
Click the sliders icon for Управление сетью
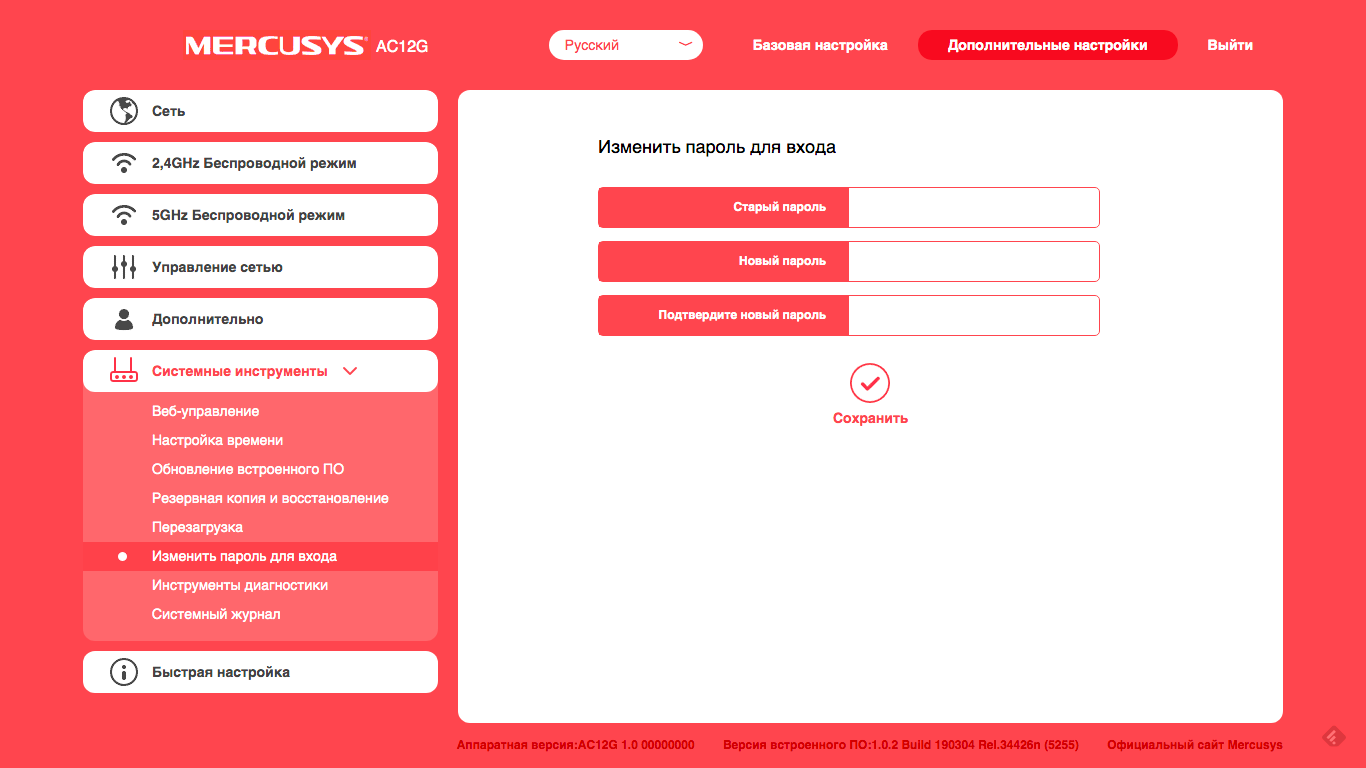(123, 267)
